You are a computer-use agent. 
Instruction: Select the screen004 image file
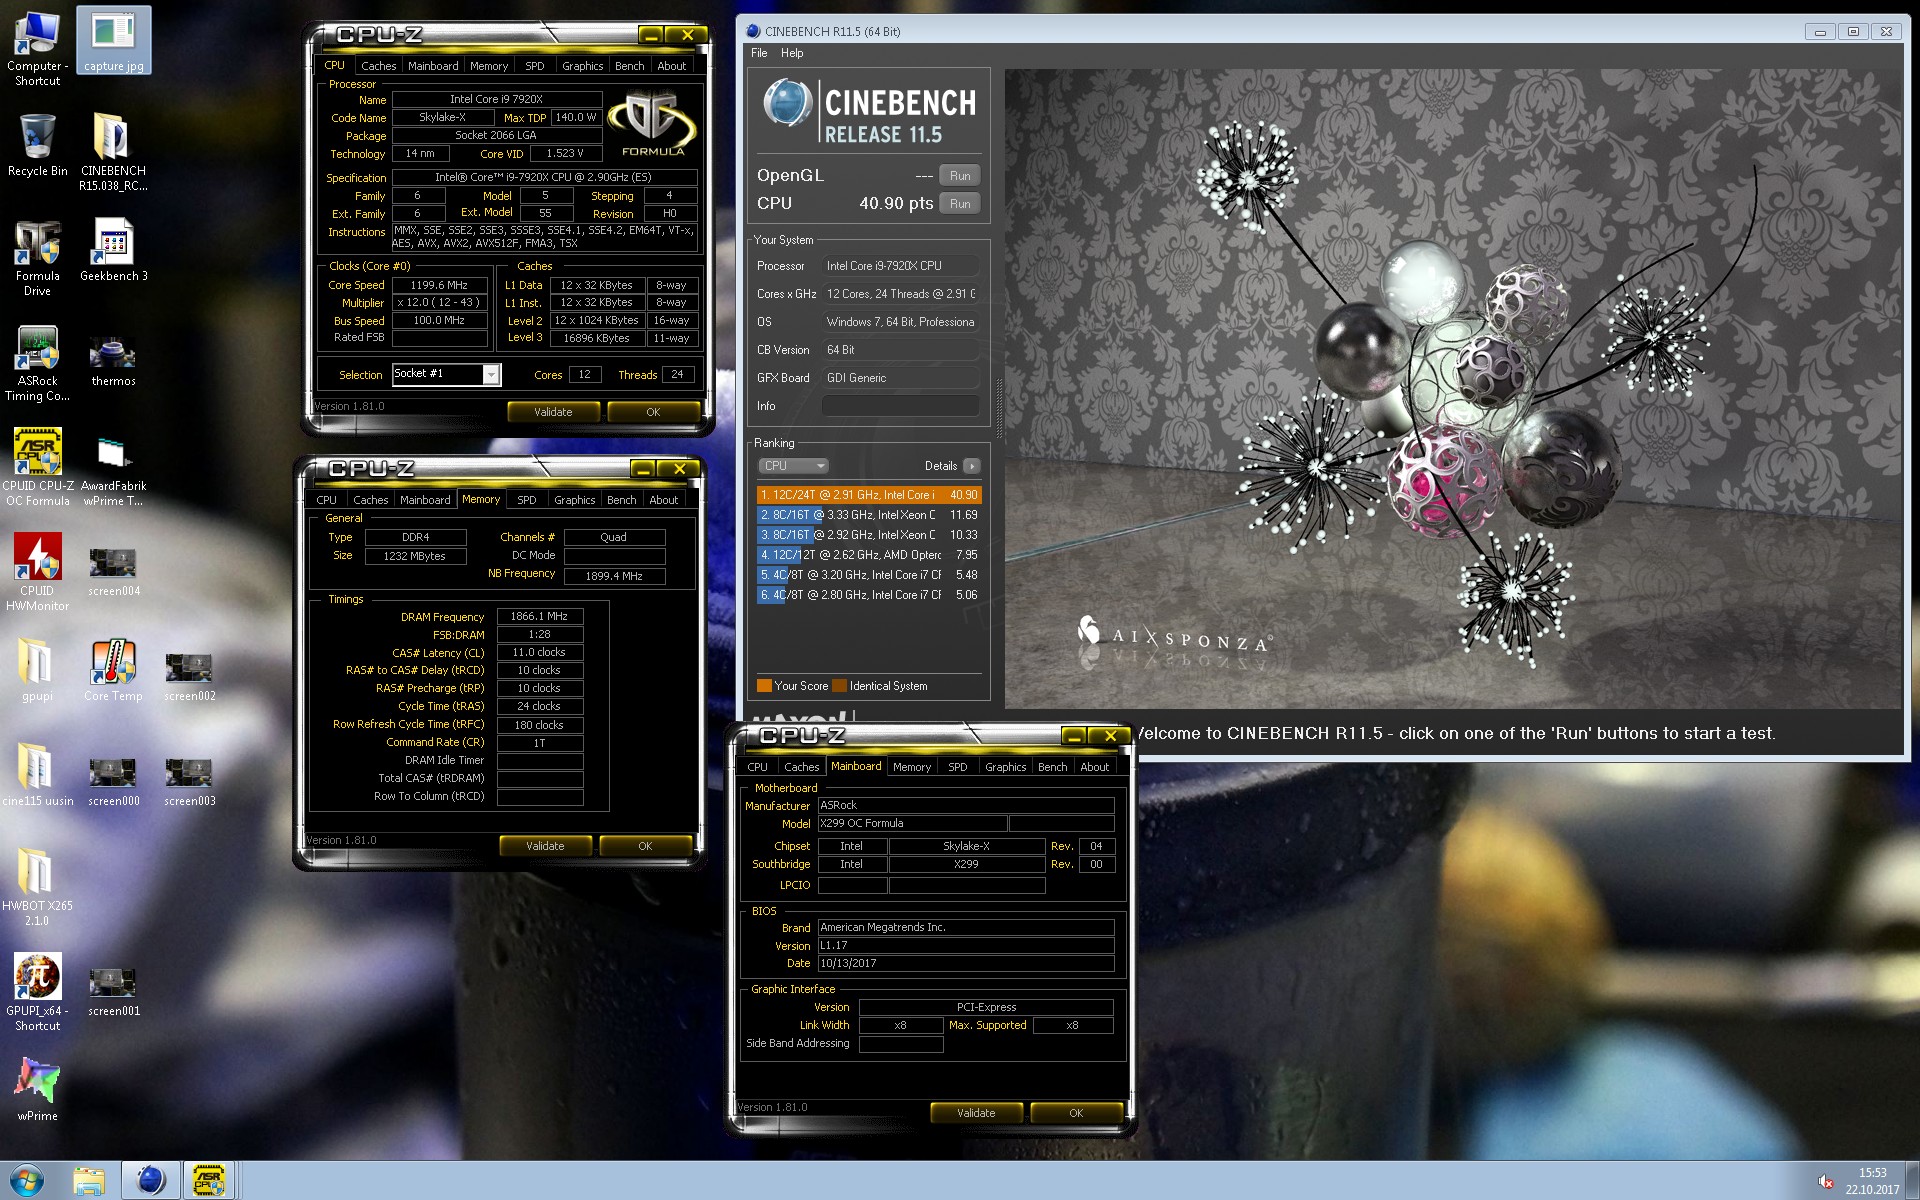113,572
